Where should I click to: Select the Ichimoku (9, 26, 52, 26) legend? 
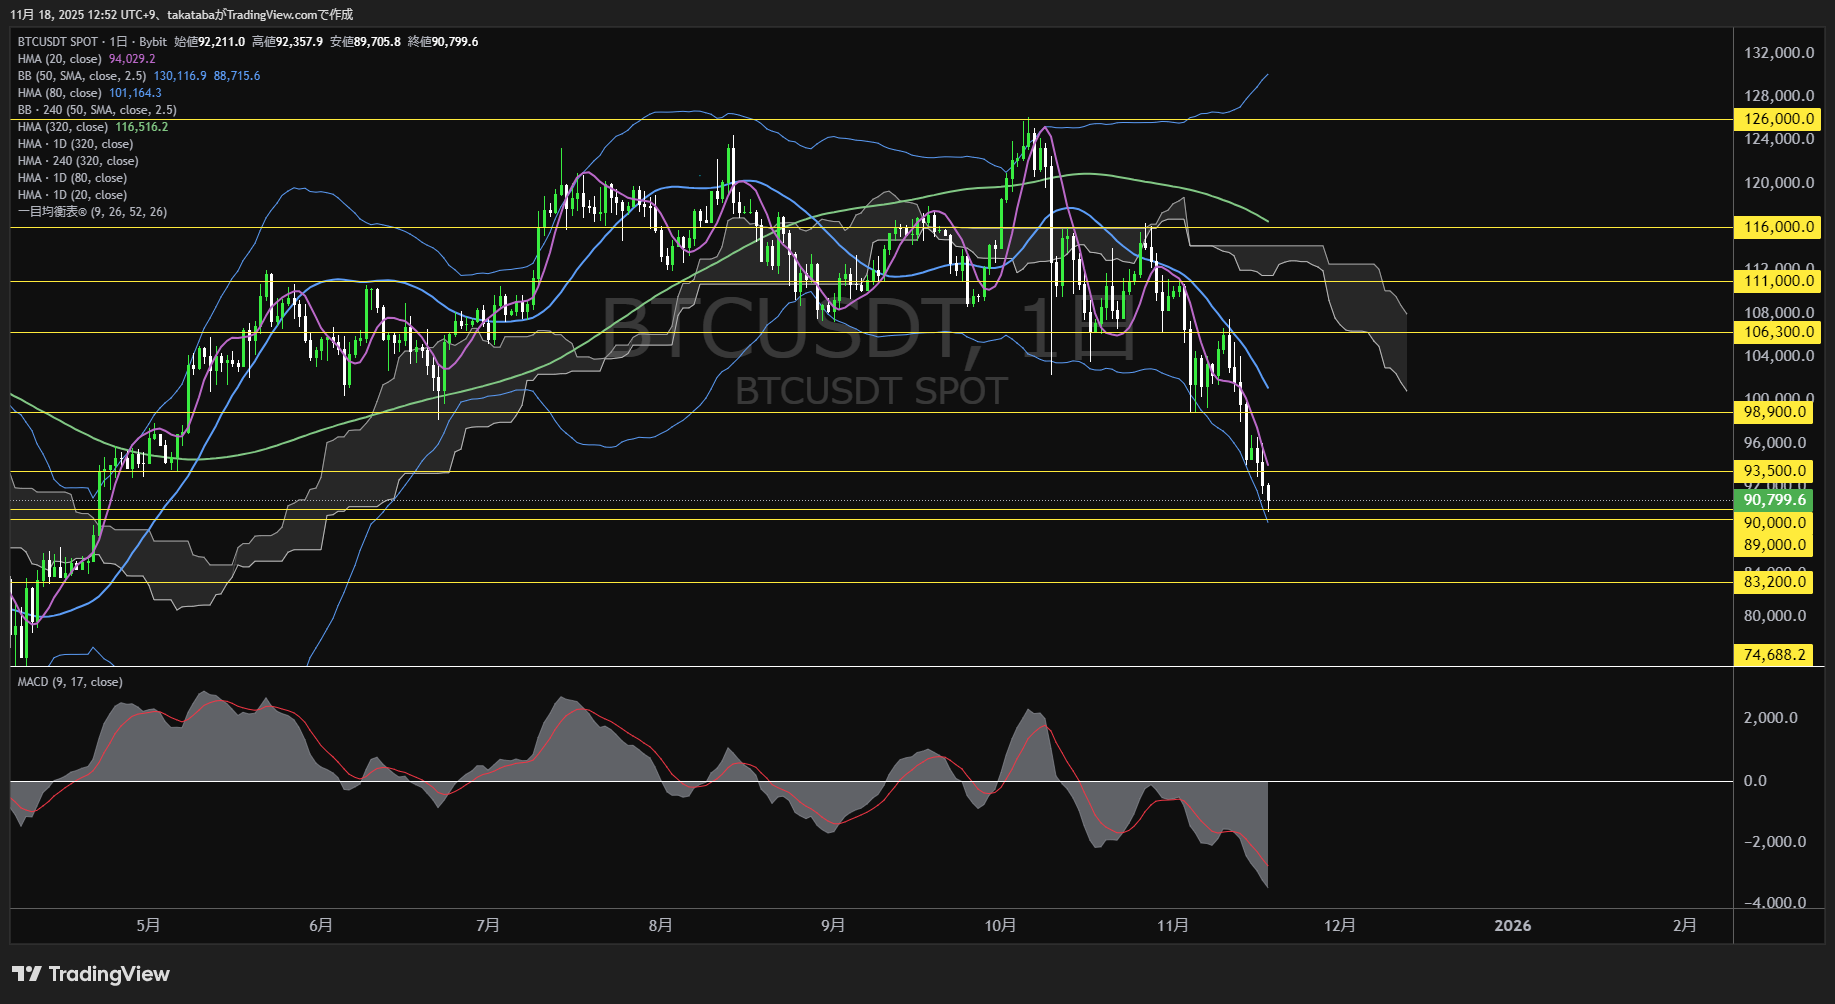pos(92,212)
